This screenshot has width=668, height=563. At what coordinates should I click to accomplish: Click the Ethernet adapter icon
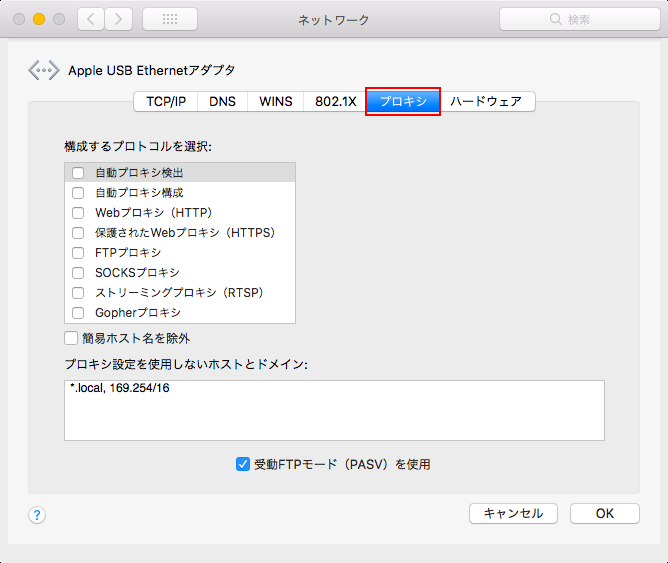coord(43,70)
